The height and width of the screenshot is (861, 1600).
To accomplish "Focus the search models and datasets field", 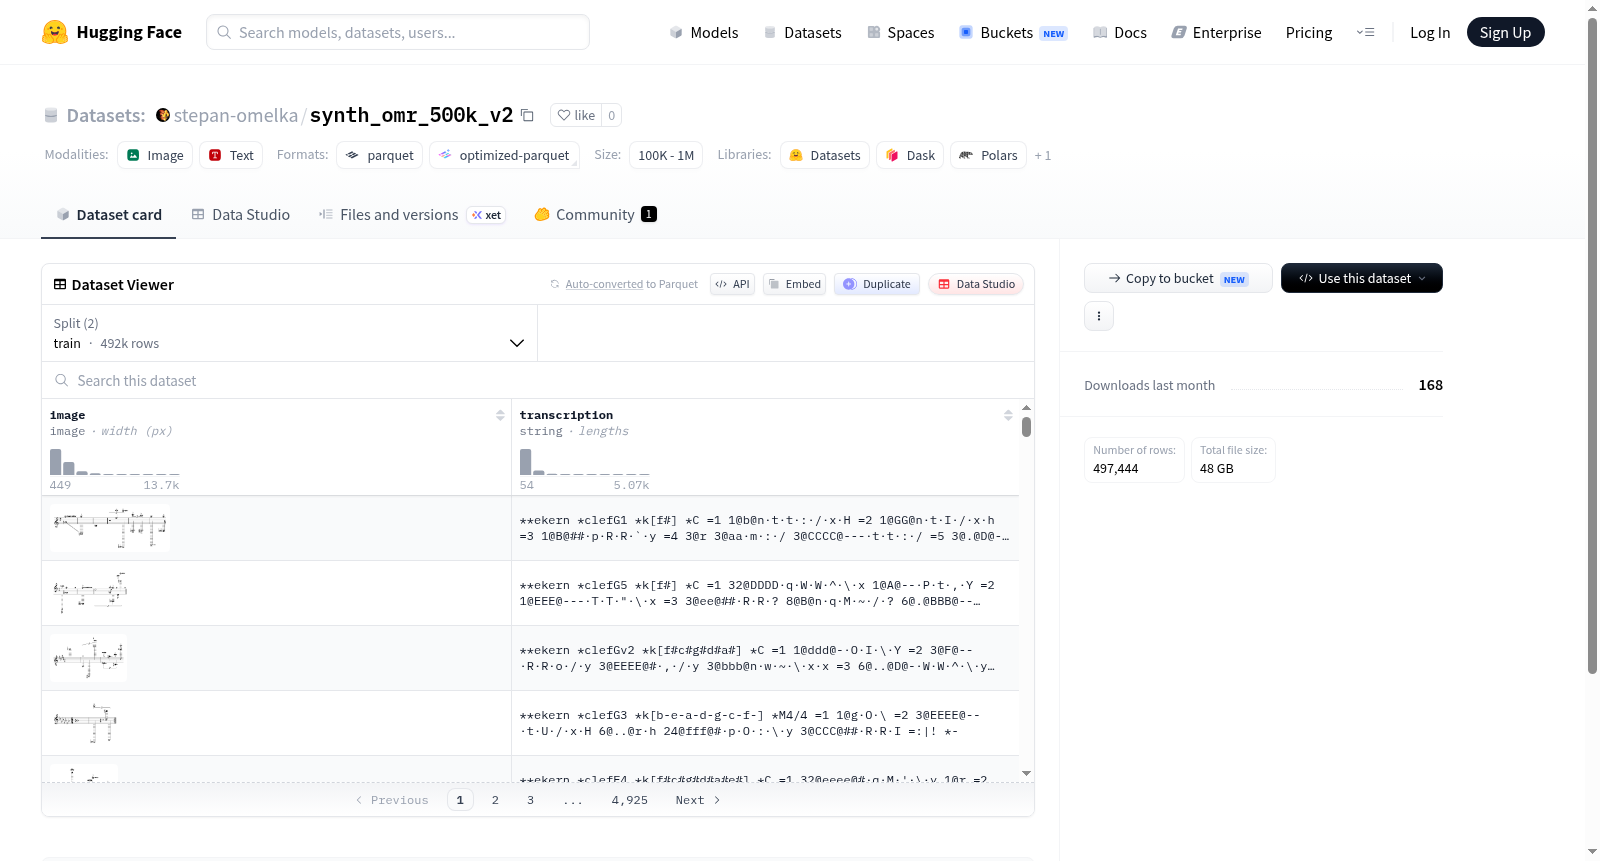I will pos(398,32).
